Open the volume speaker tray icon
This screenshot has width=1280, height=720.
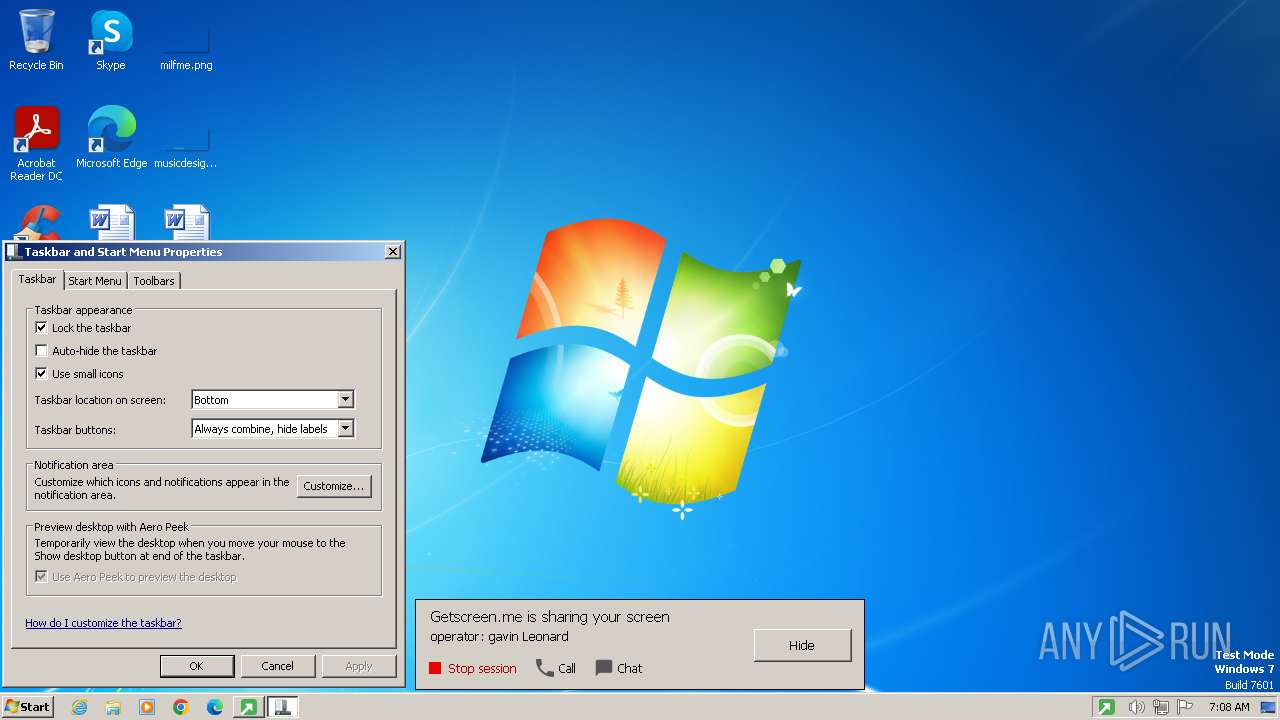[x=1137, y=707]
